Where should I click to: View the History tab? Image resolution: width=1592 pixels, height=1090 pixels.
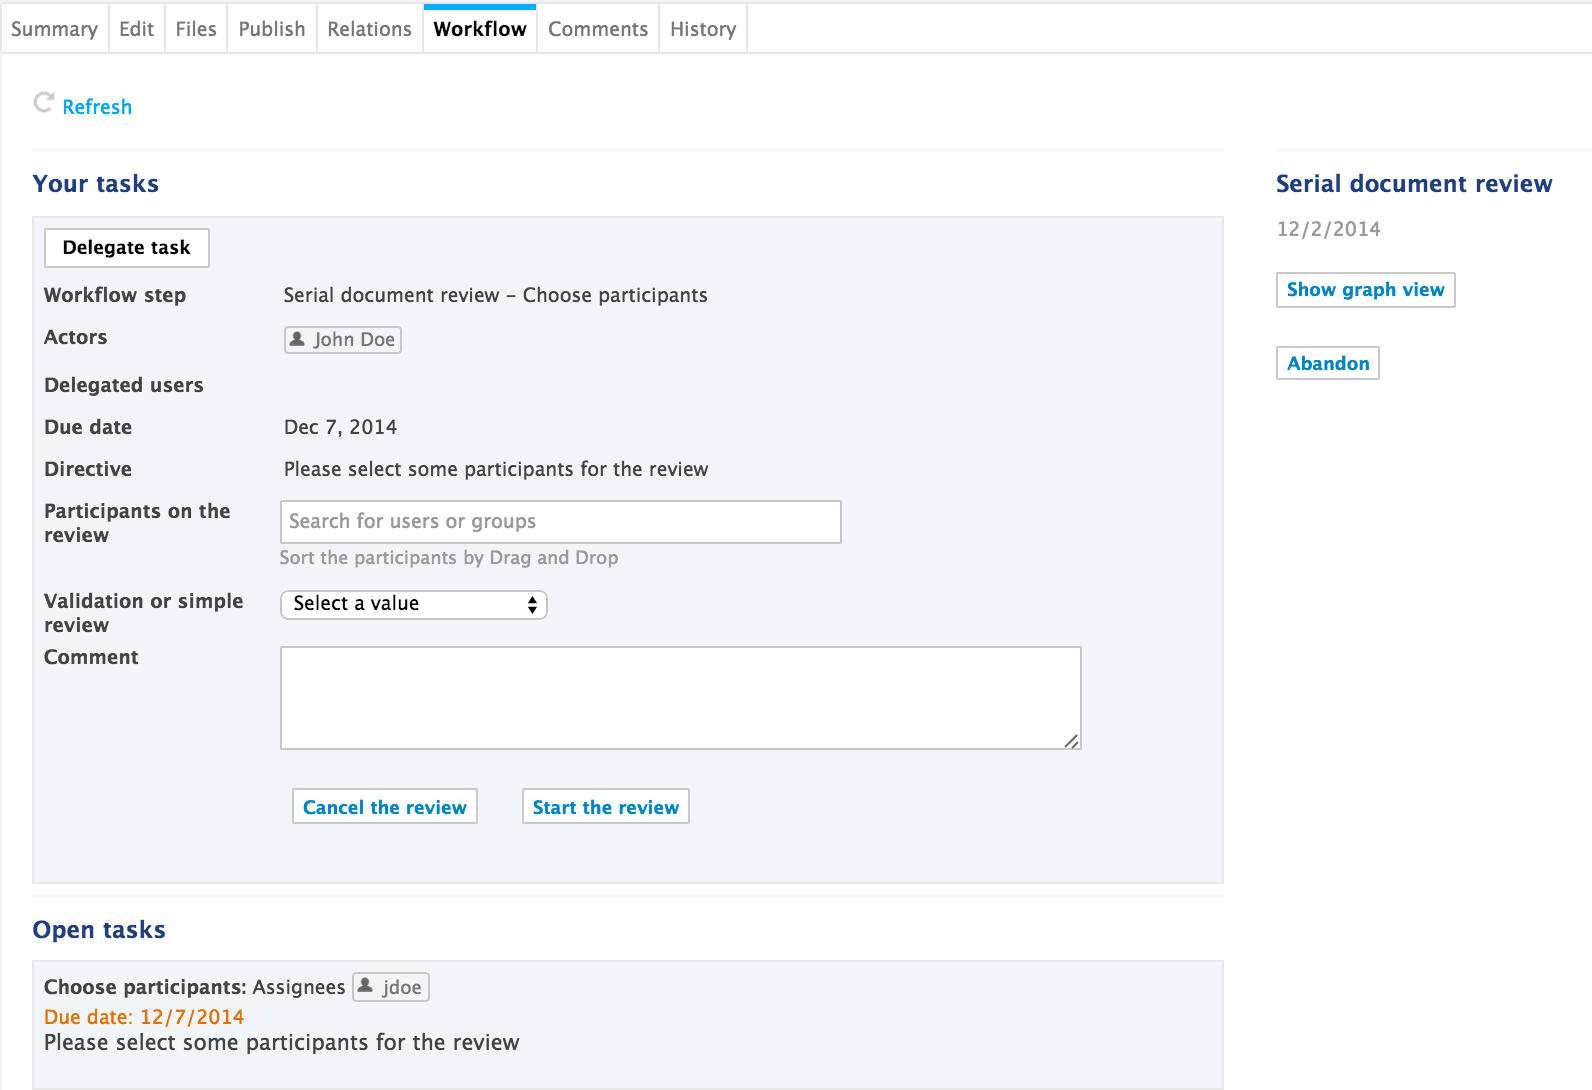click(x=703, y=29)
